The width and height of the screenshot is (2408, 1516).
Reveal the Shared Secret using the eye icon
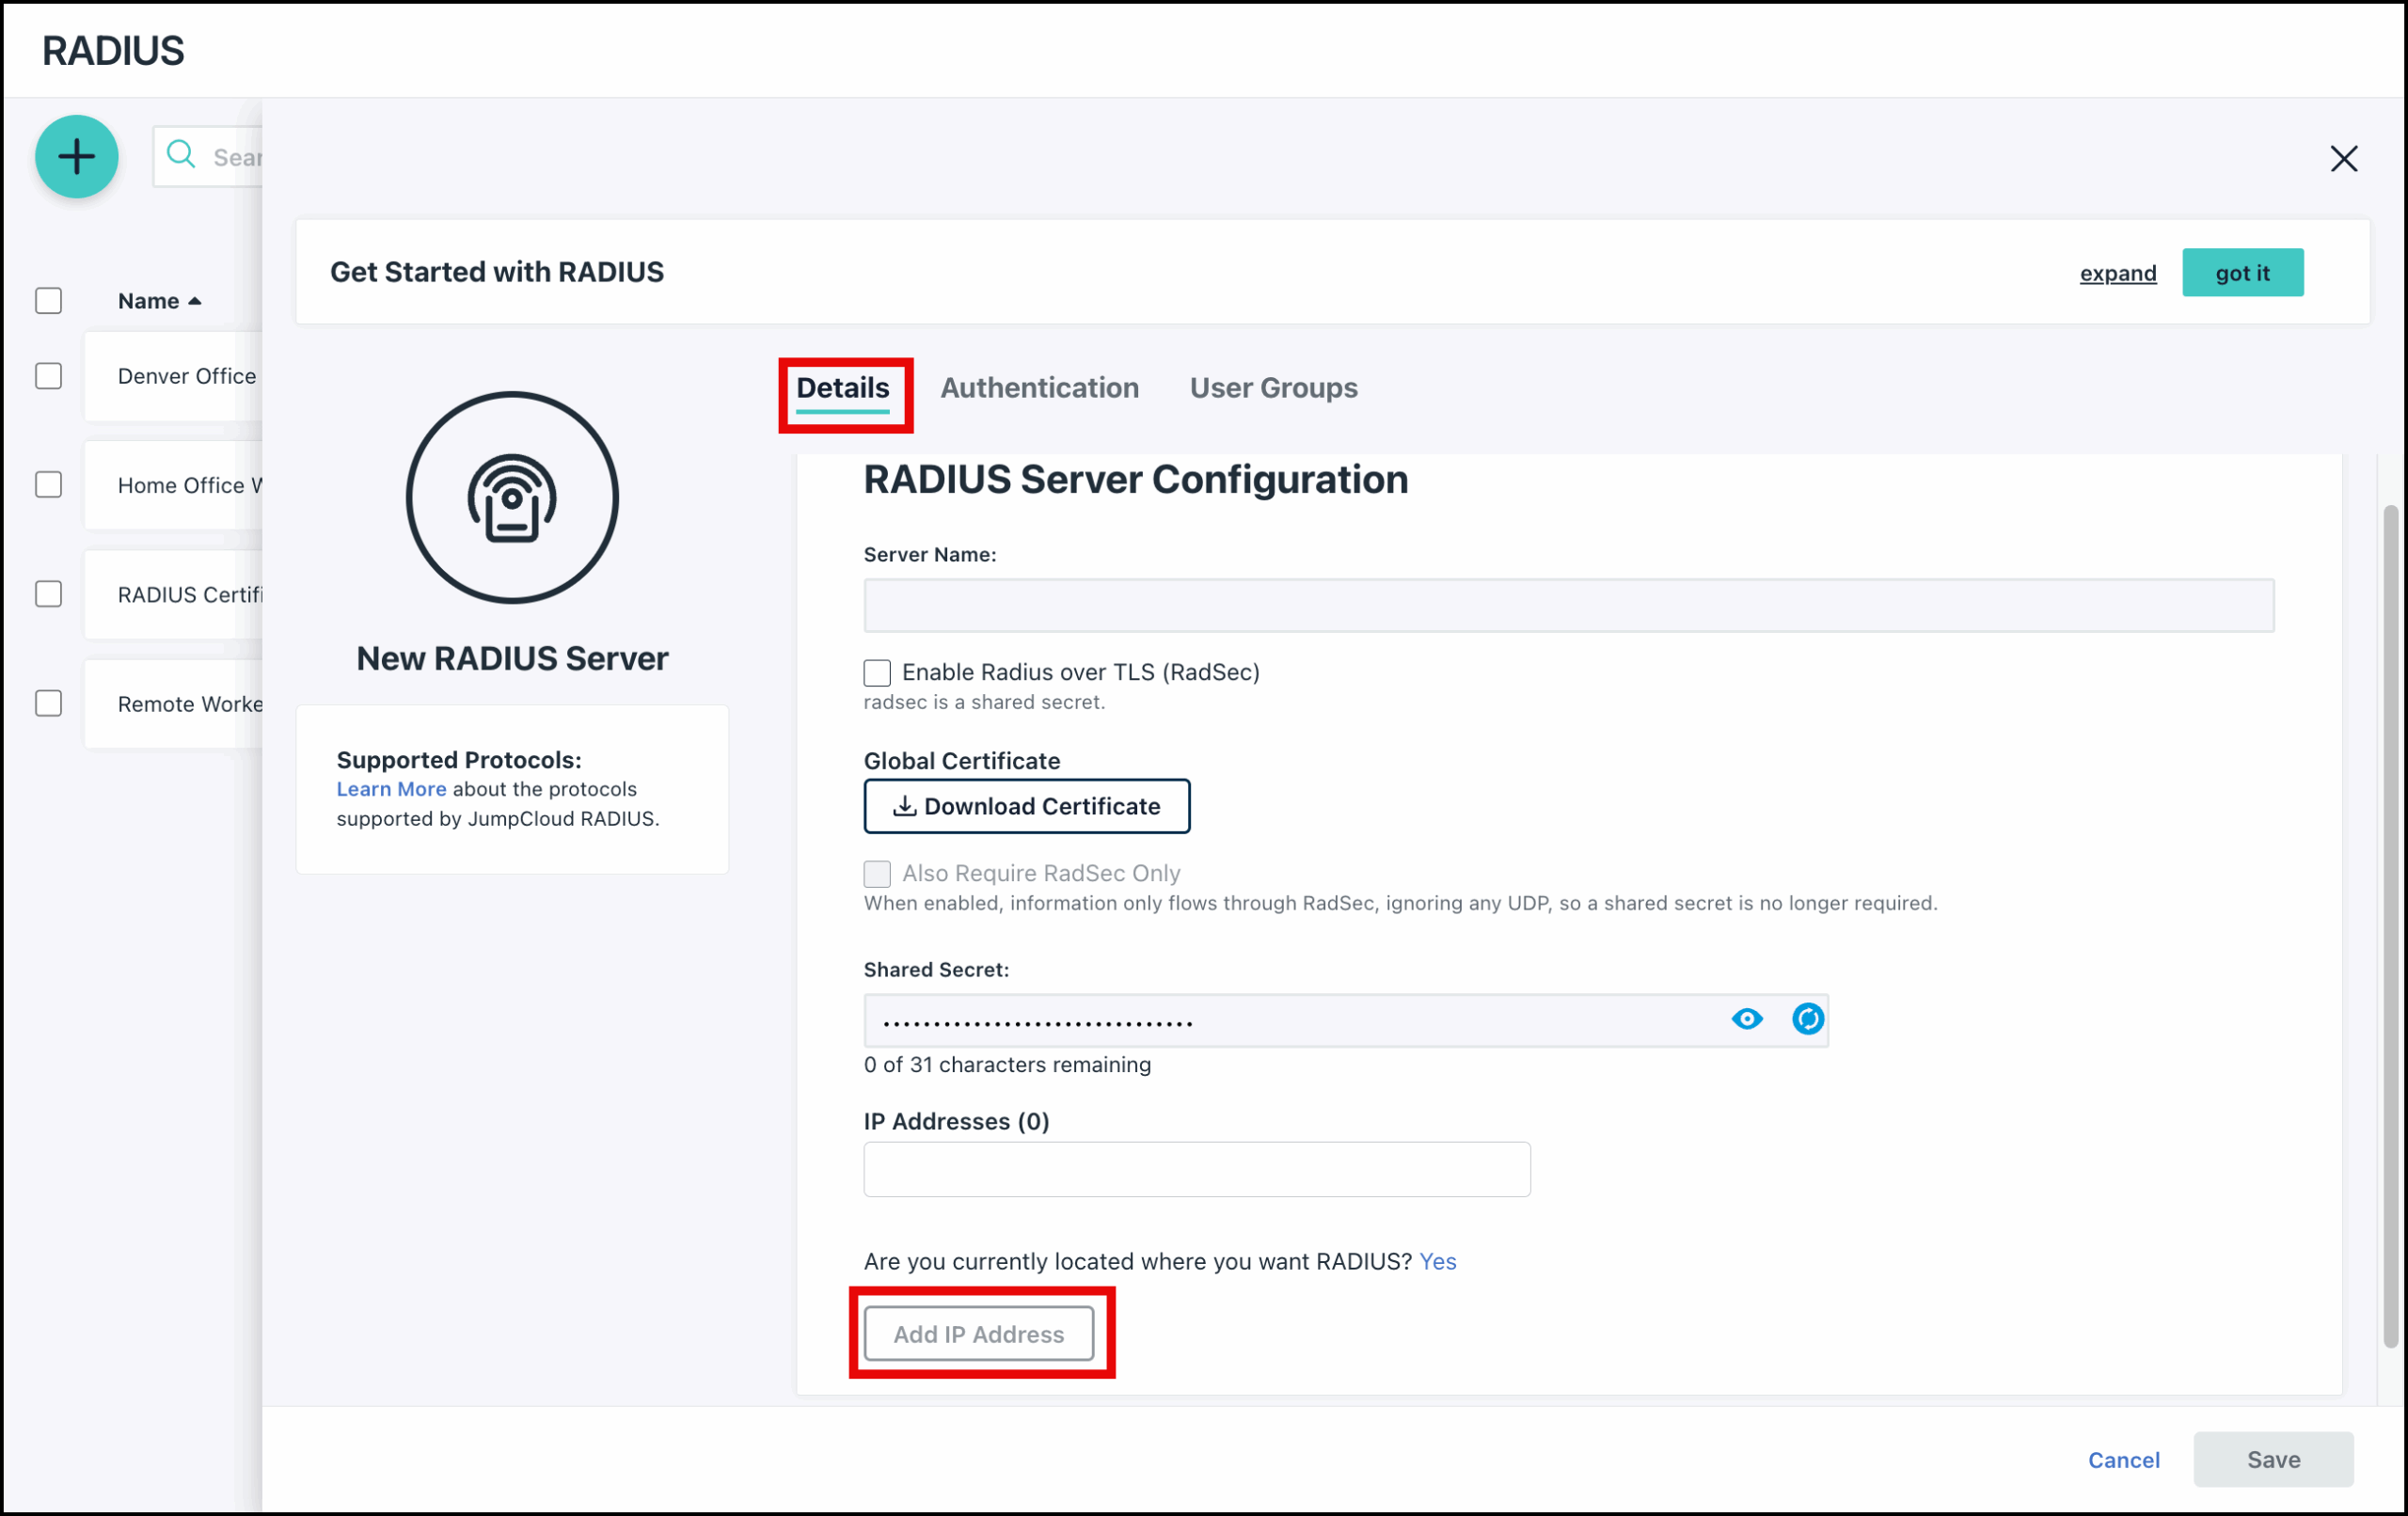click(x=1747, y=1019)
